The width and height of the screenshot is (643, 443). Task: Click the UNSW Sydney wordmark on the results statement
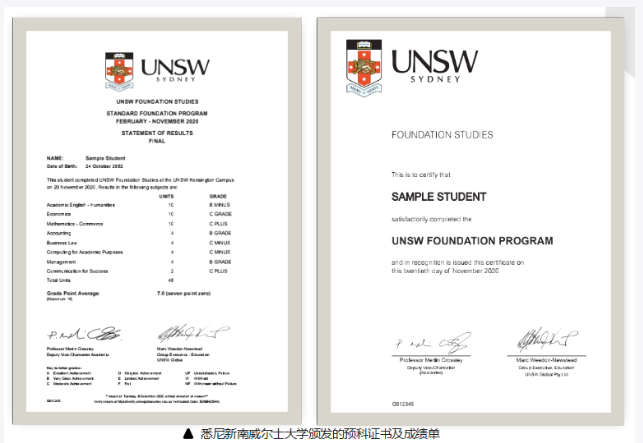[175, 70]
